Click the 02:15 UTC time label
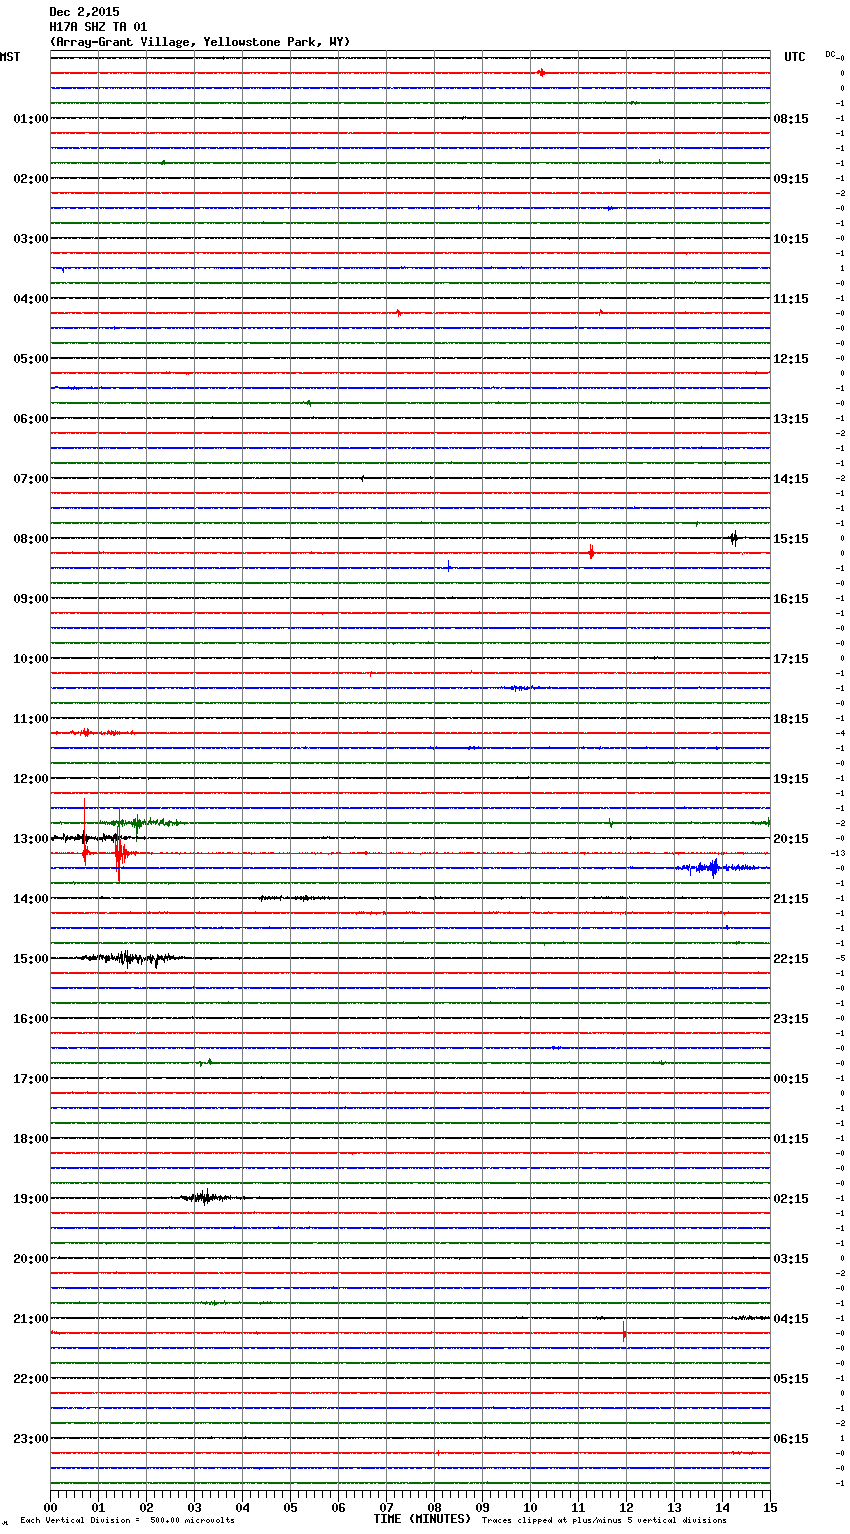The height and width of the screenshot is (1534, 850). (791, 1199)
